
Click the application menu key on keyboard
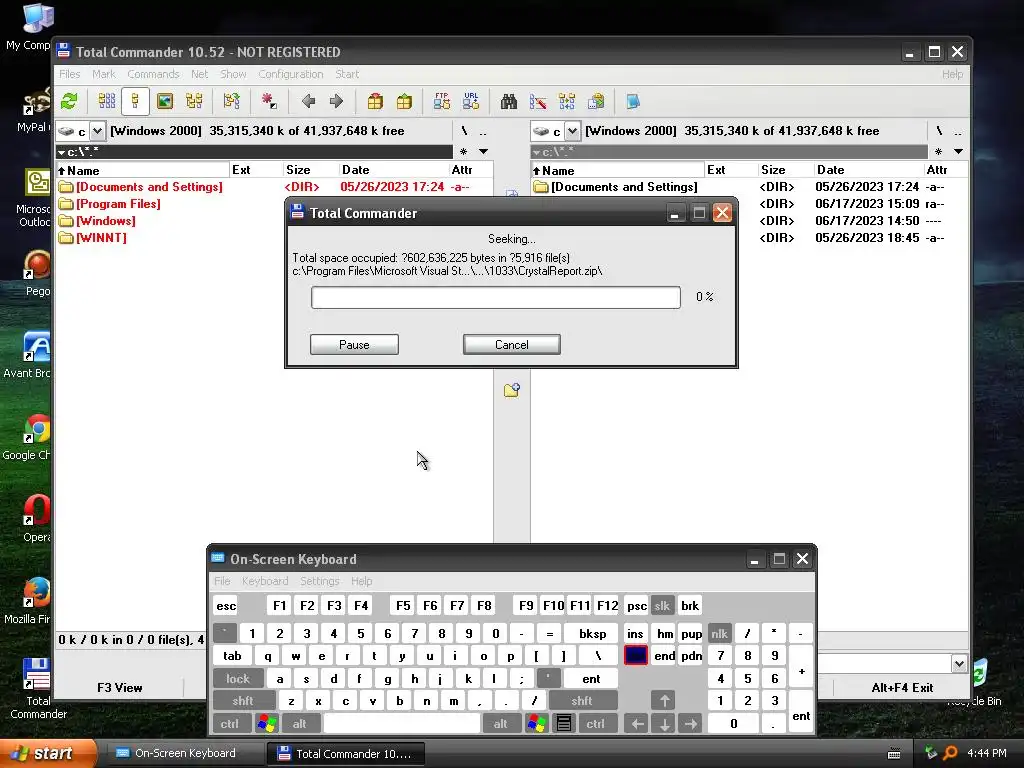(x=564, y=724)
